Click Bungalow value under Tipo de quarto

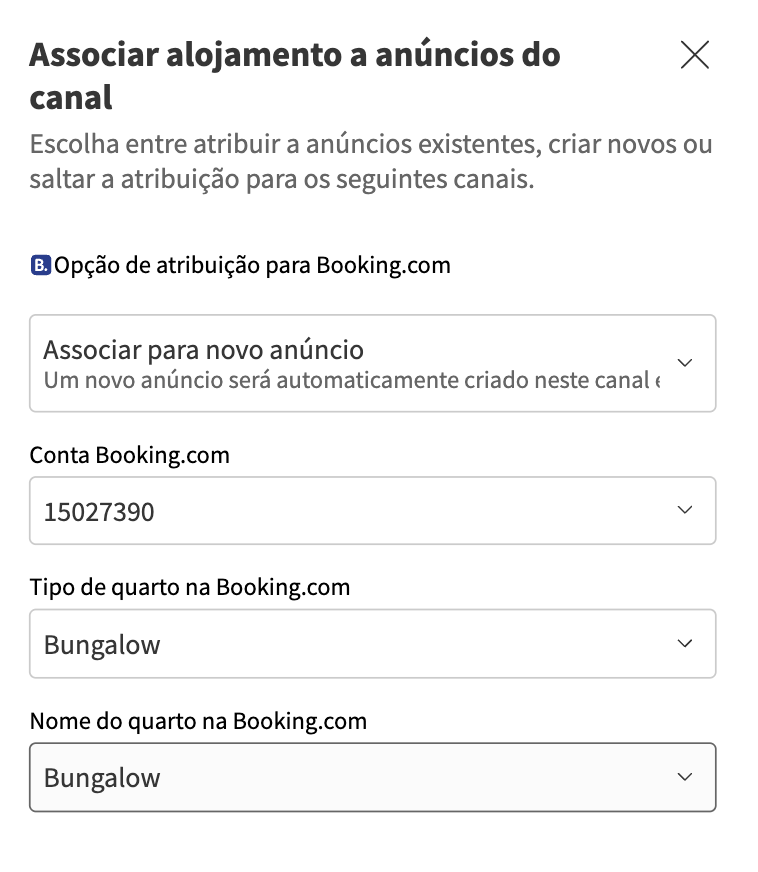tap(102, 645)
